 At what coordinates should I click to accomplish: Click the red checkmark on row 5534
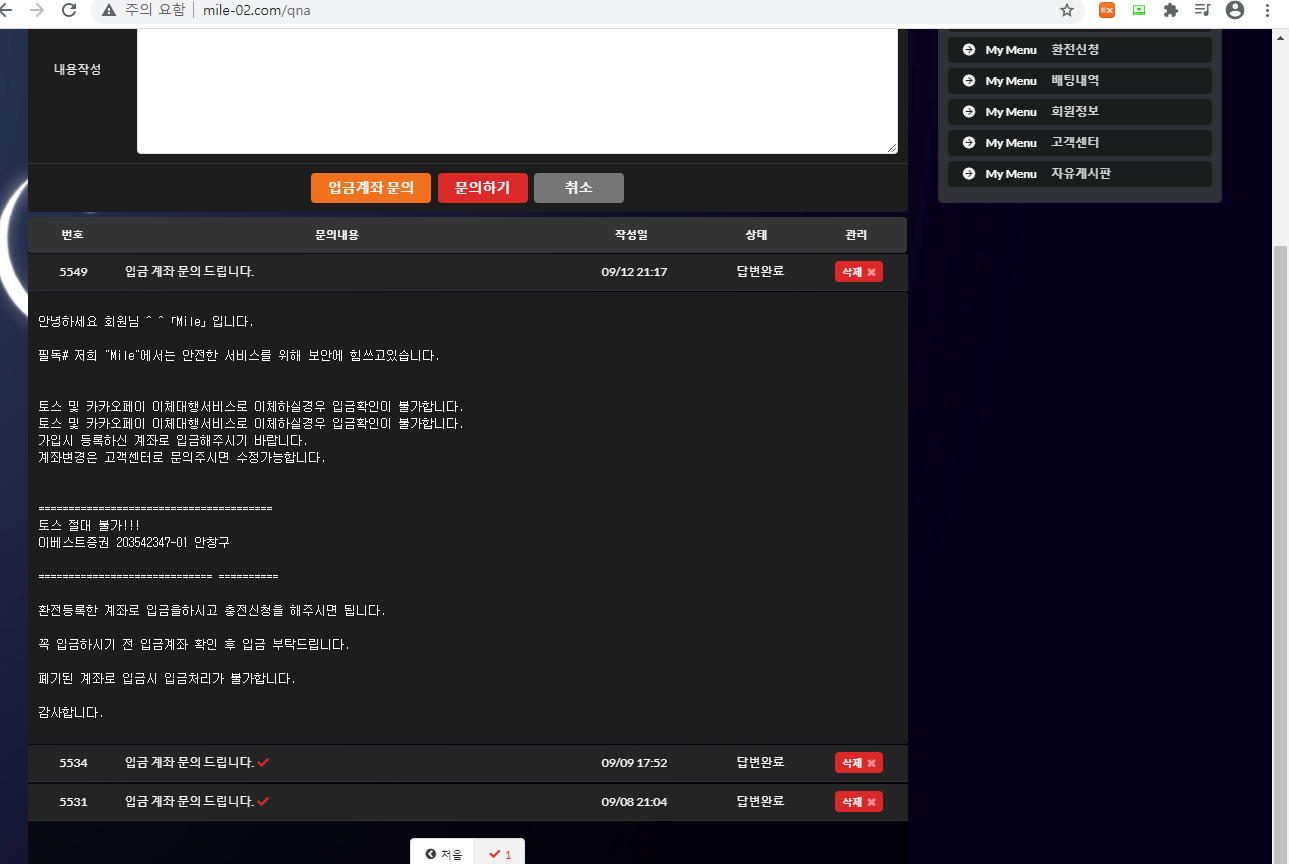263,762
